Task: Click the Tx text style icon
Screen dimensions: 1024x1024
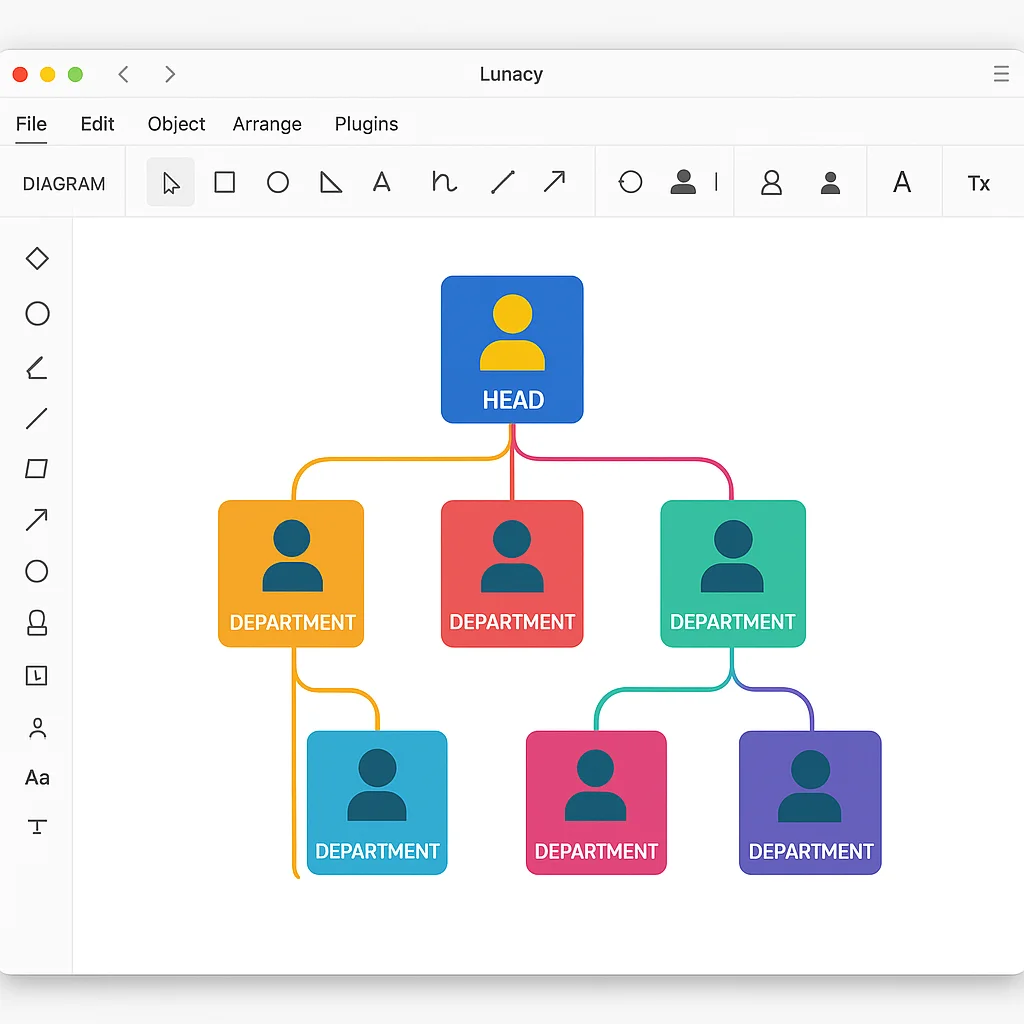Action: click(x=978, y=183)
